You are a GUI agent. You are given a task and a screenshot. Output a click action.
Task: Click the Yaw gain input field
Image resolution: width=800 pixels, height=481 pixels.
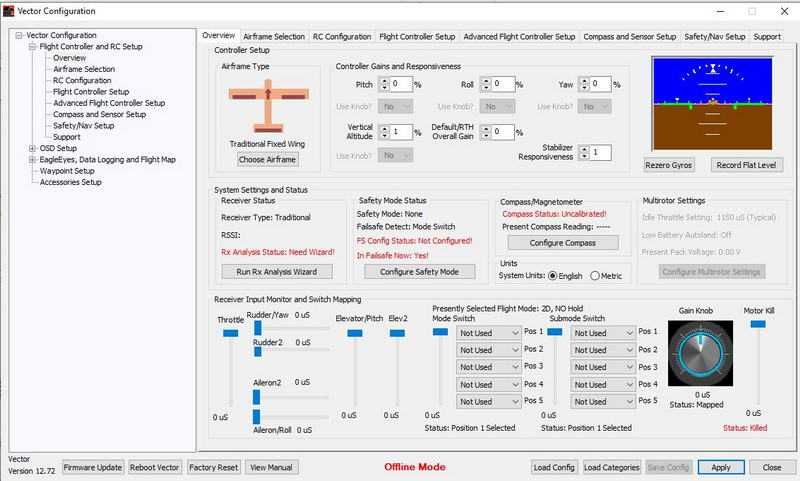pos(601,84)
